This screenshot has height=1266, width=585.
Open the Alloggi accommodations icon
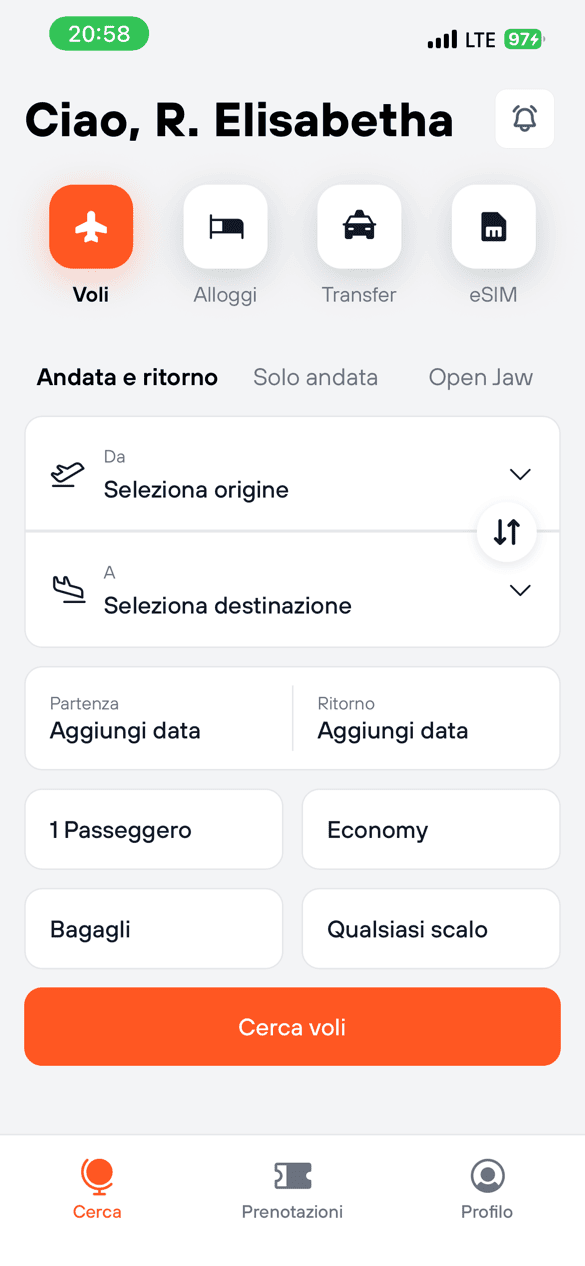tap(225, 227)
